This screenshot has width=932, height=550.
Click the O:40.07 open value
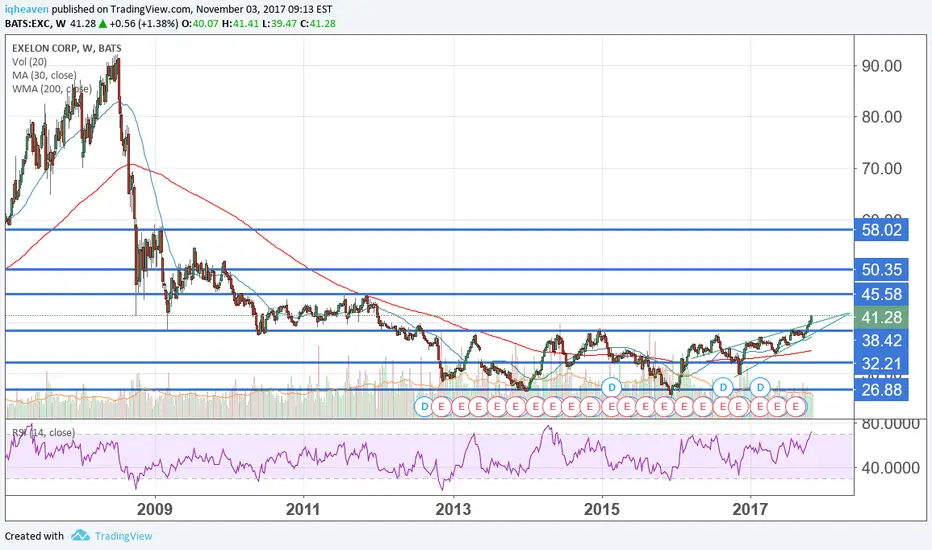pos(200,24)
